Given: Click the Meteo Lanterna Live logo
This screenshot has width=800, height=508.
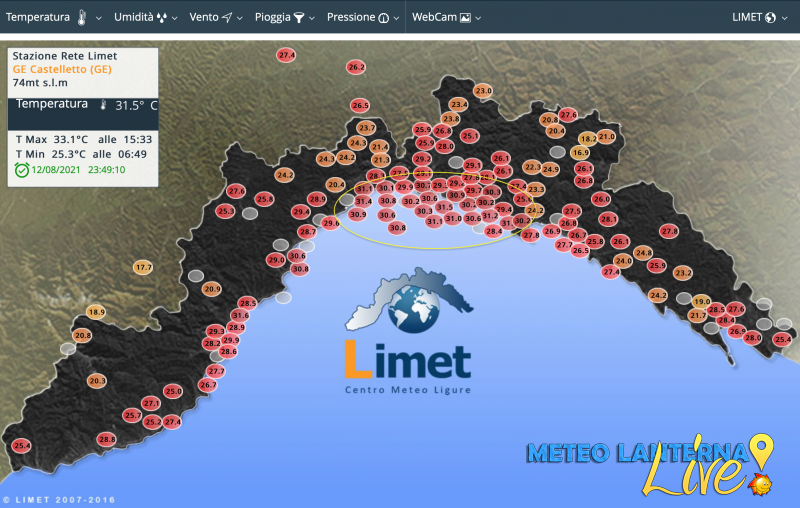Looking at the screenshot, I should 650,465.
